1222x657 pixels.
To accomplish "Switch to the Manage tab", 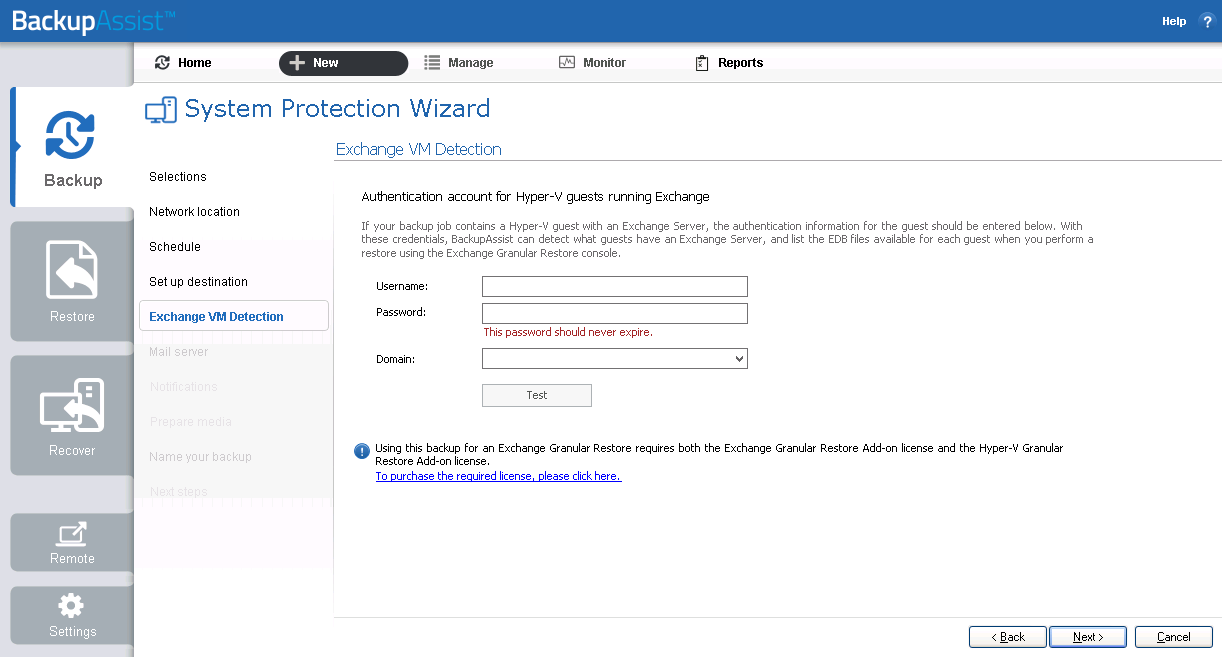I will pos(459,63).
